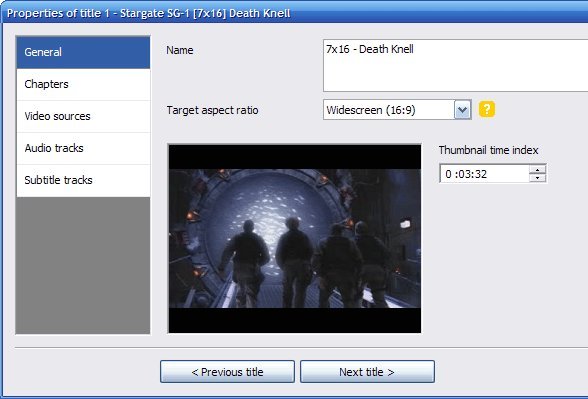Select the General tab in sidebar
Screen dimensions: 588x399
(x=83, y=52)
